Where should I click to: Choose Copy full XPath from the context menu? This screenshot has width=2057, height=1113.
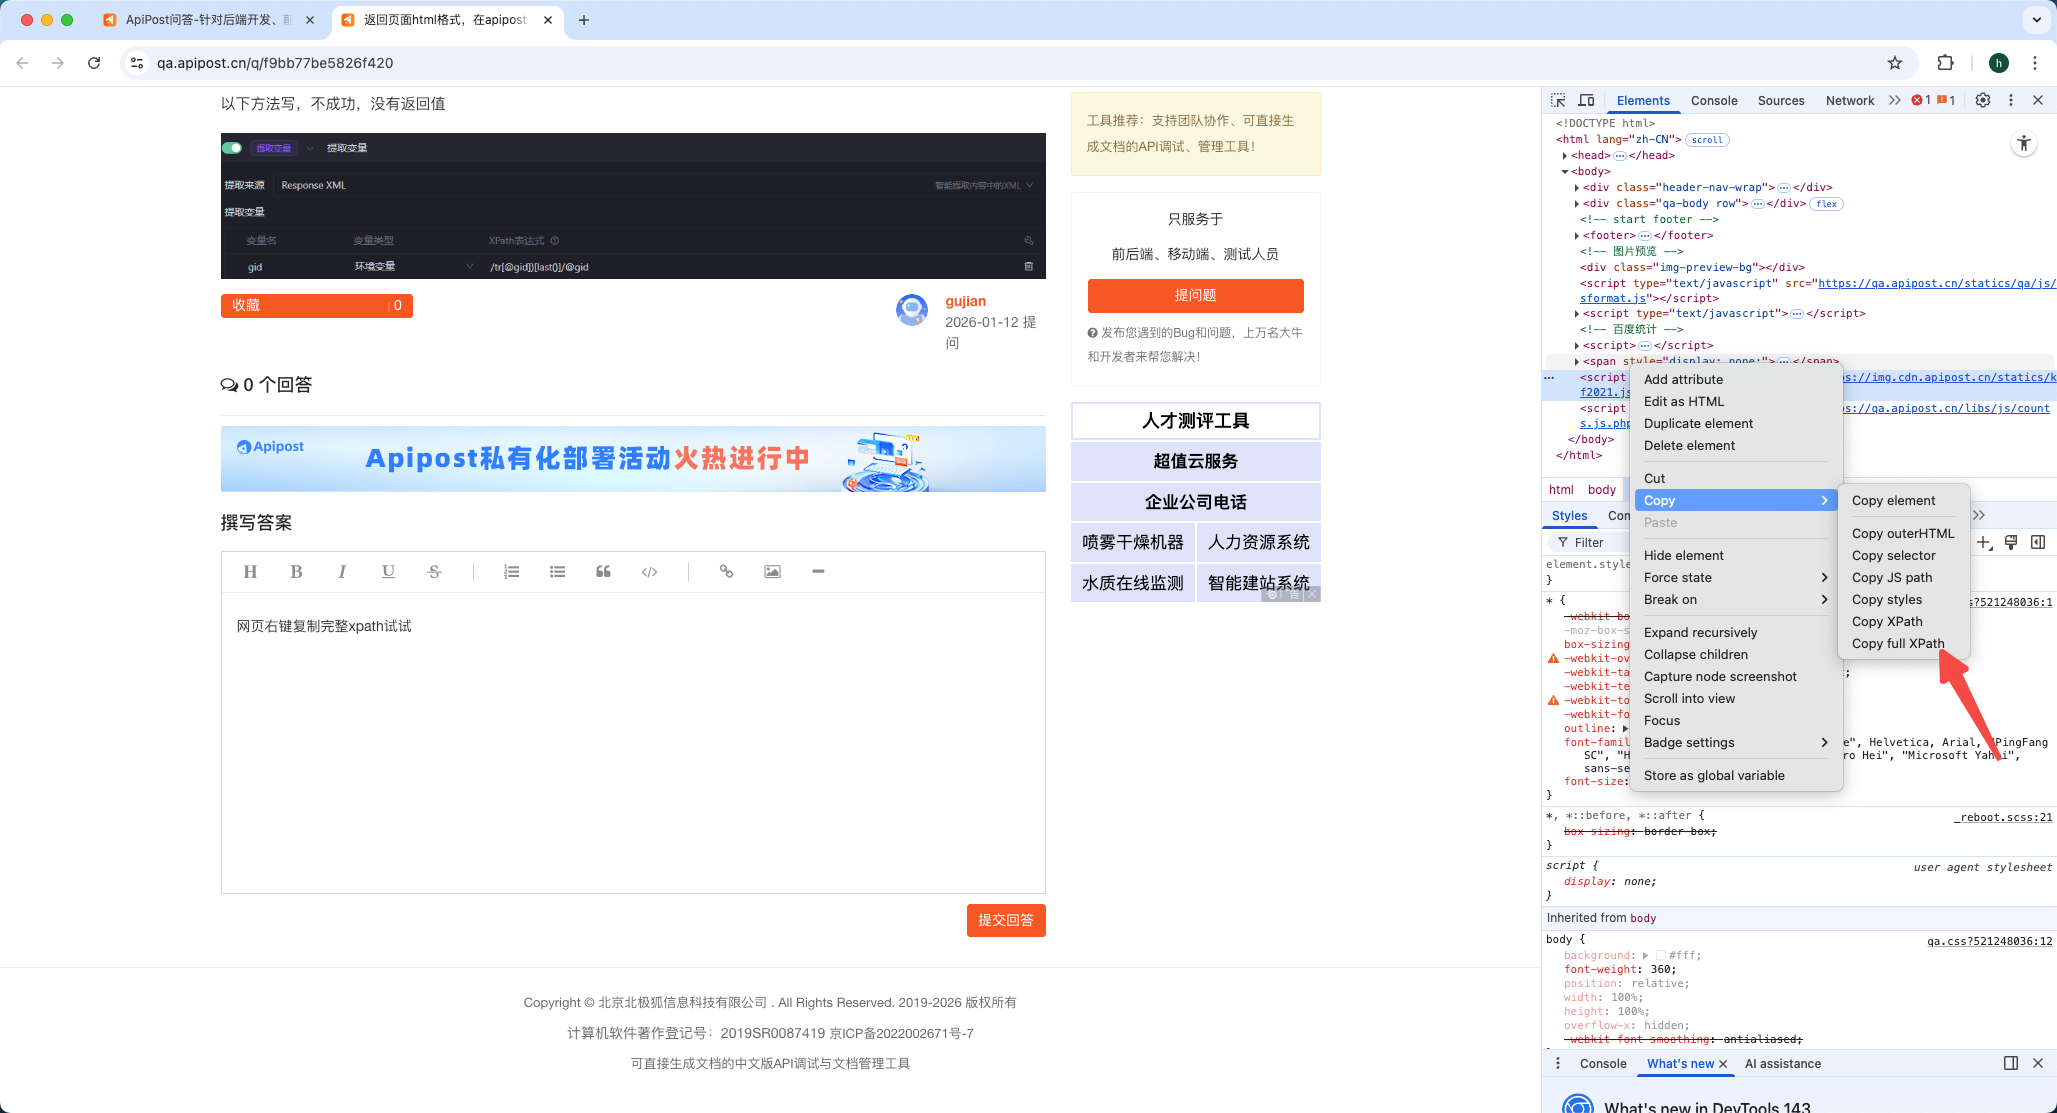(1898, 643)
